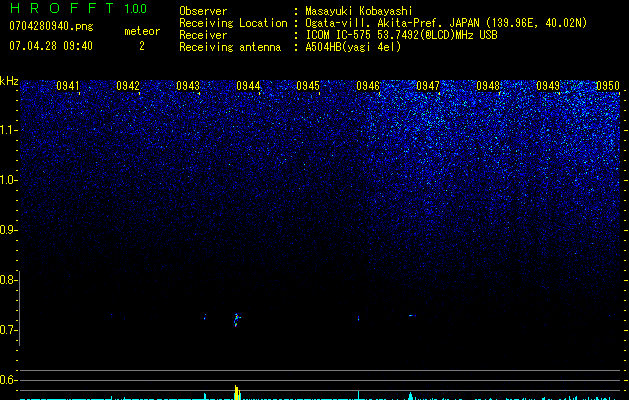Screen dimensions: 629x400
Task: Click the Receiving Location label
Action: [x=233, y=23]
